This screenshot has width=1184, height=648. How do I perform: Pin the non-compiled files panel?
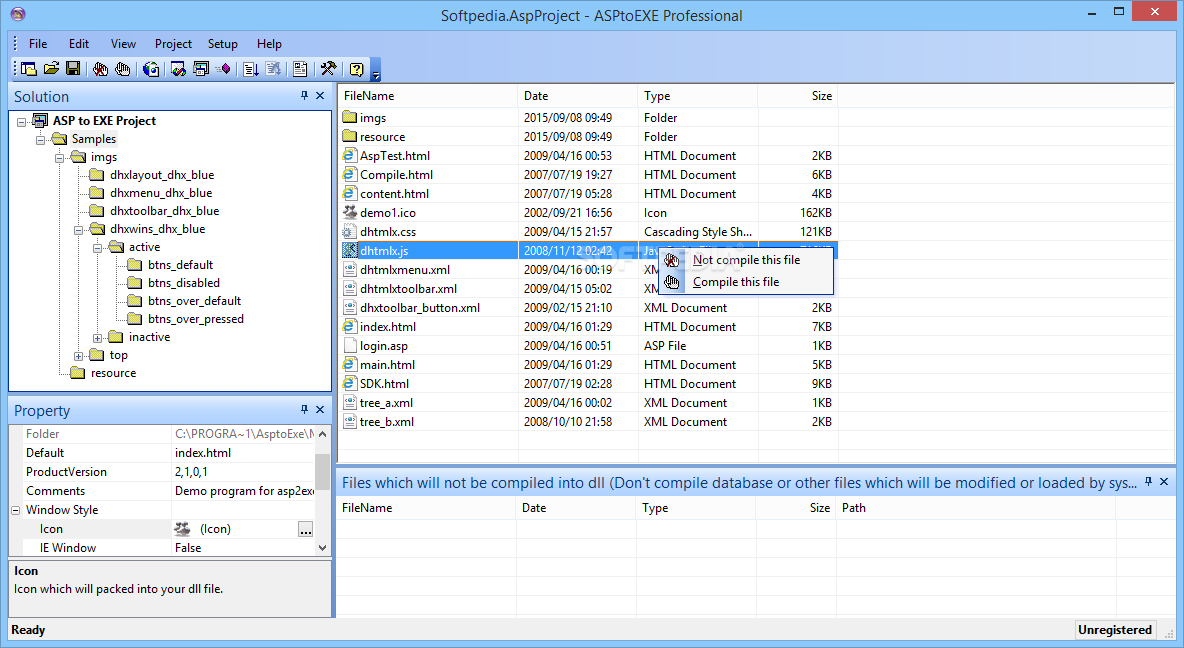[x=1149, y=482]
